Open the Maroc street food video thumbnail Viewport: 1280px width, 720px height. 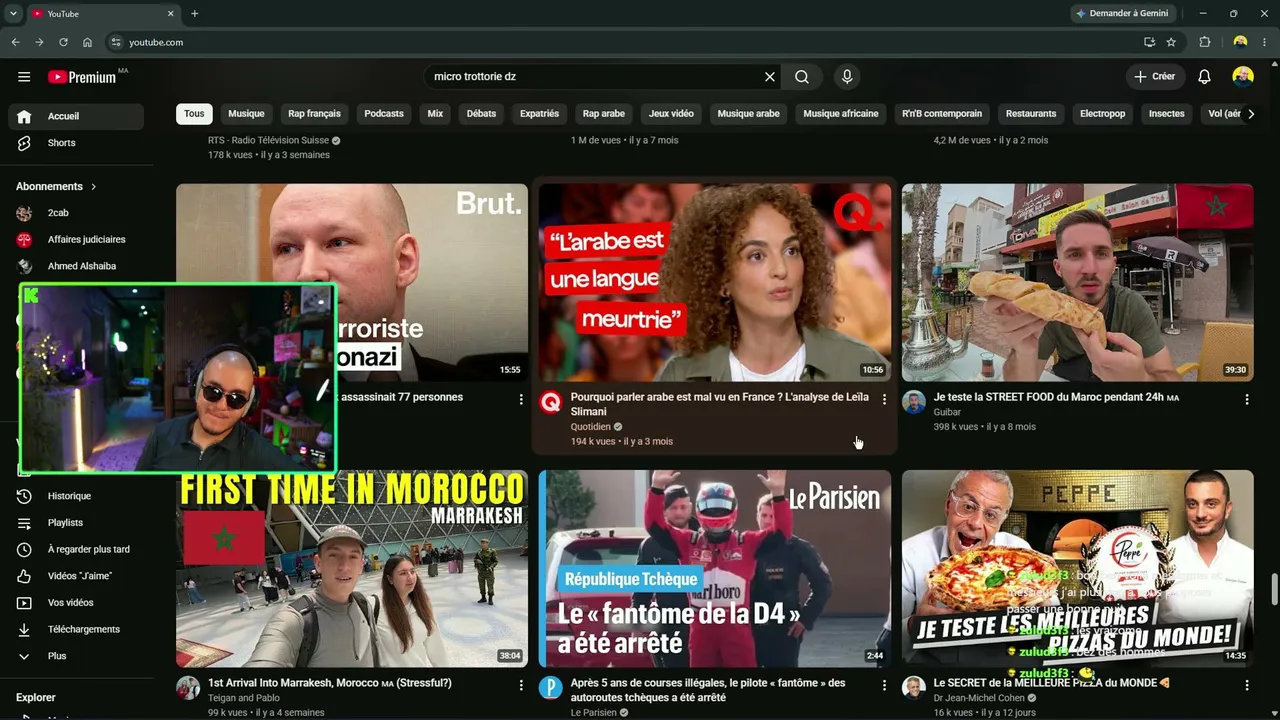click(1078, 282)
